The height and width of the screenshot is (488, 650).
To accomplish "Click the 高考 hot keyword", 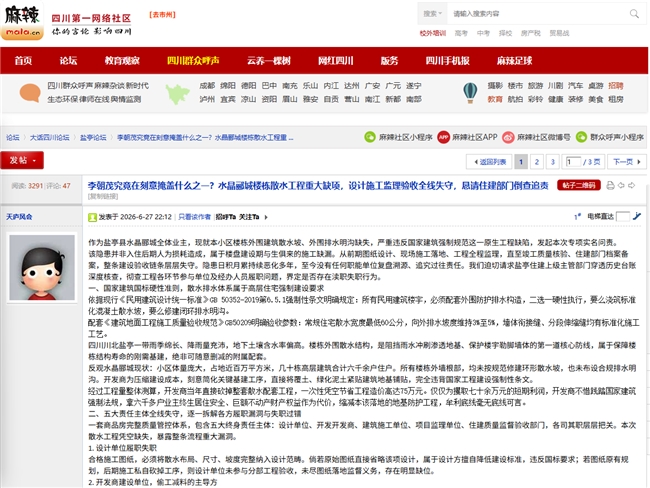I will [x=461, y=33].
